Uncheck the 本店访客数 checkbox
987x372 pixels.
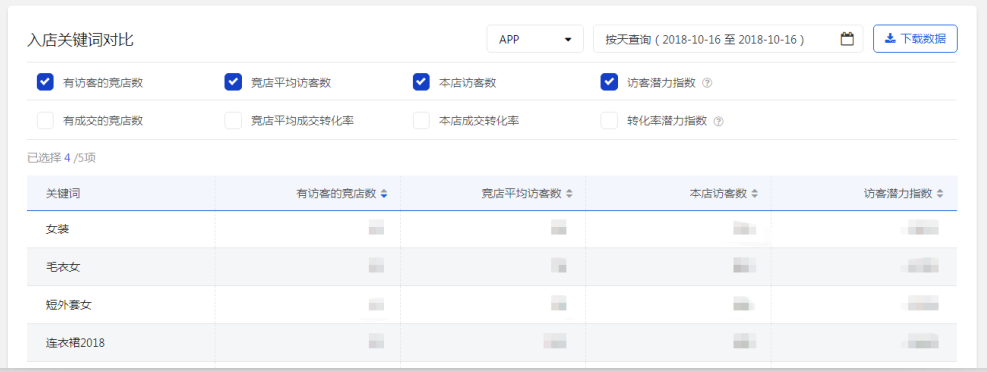coord(421,82)
